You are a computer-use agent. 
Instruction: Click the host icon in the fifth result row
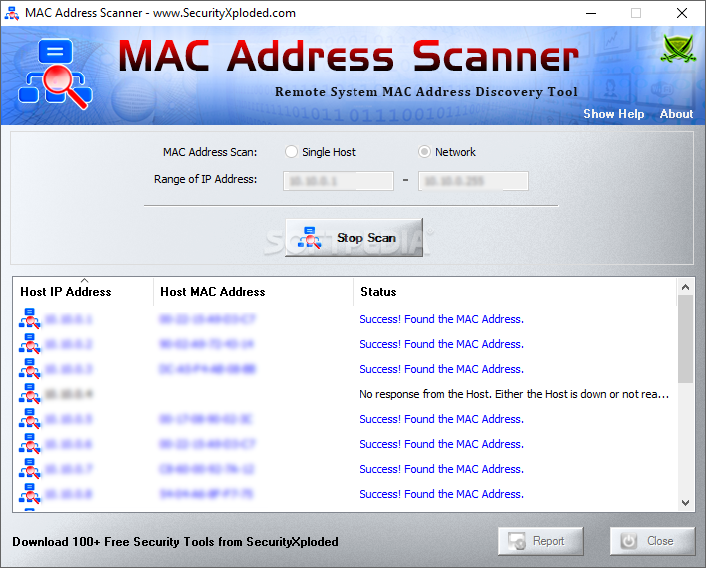click(x=30, y=419)
